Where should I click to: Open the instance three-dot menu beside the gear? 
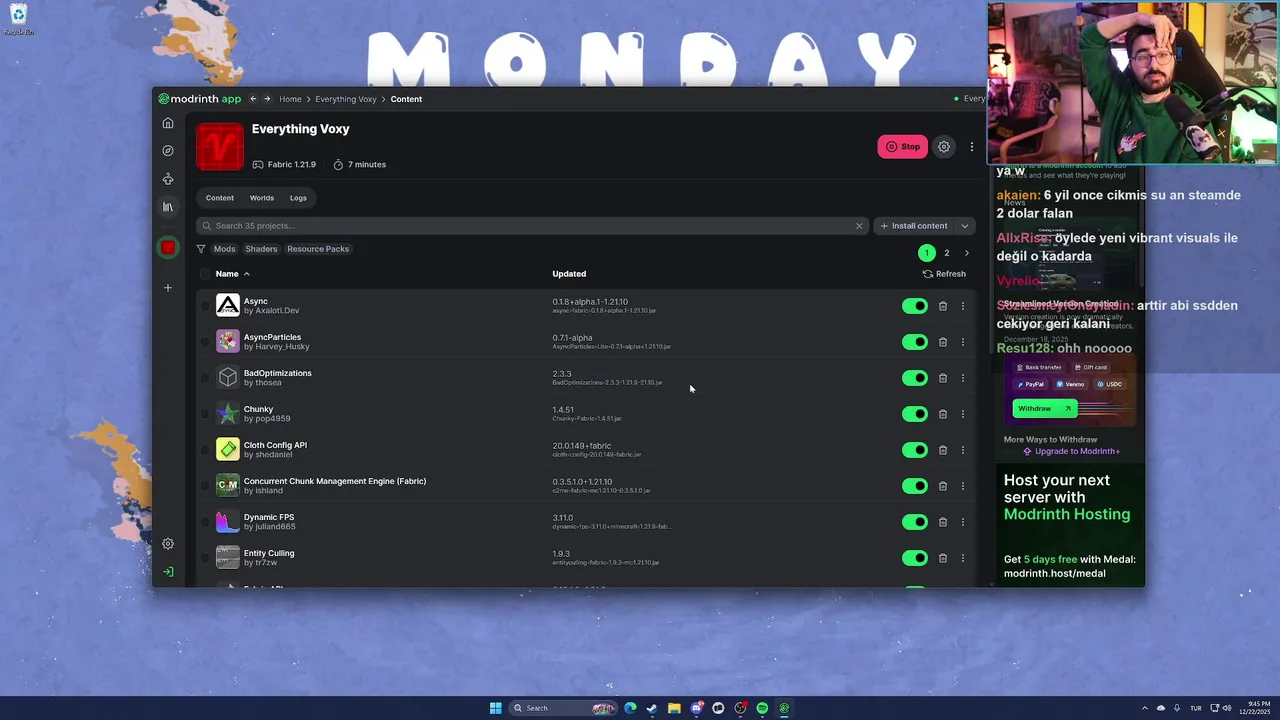(971, 147)
